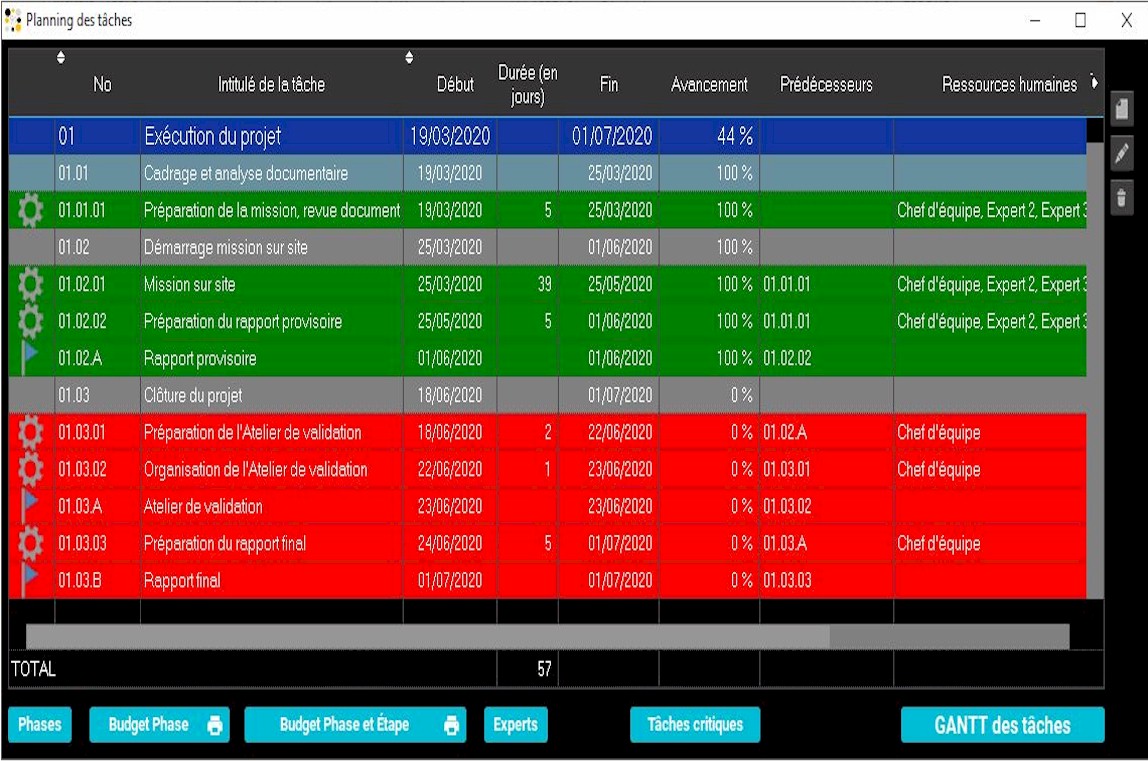
Task: Click gear icon of Mission sur site
Action: coord(31,284)
